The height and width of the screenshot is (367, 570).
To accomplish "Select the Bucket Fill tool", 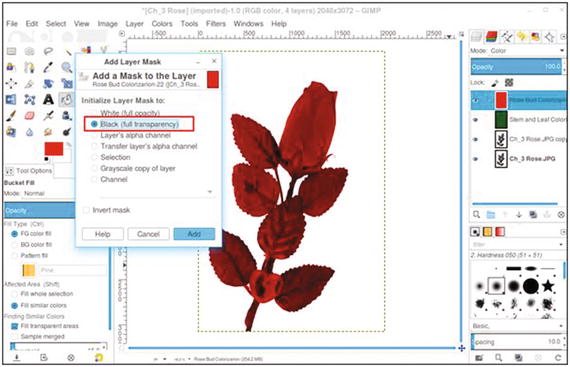I will 67,100.
